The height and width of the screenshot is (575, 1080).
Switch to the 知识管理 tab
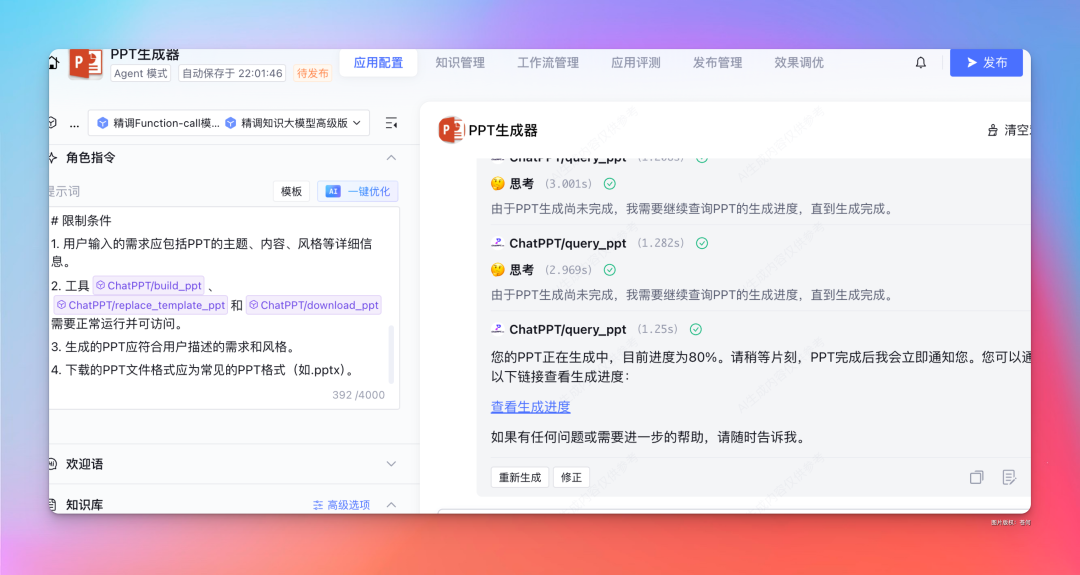tap(459, 63)
